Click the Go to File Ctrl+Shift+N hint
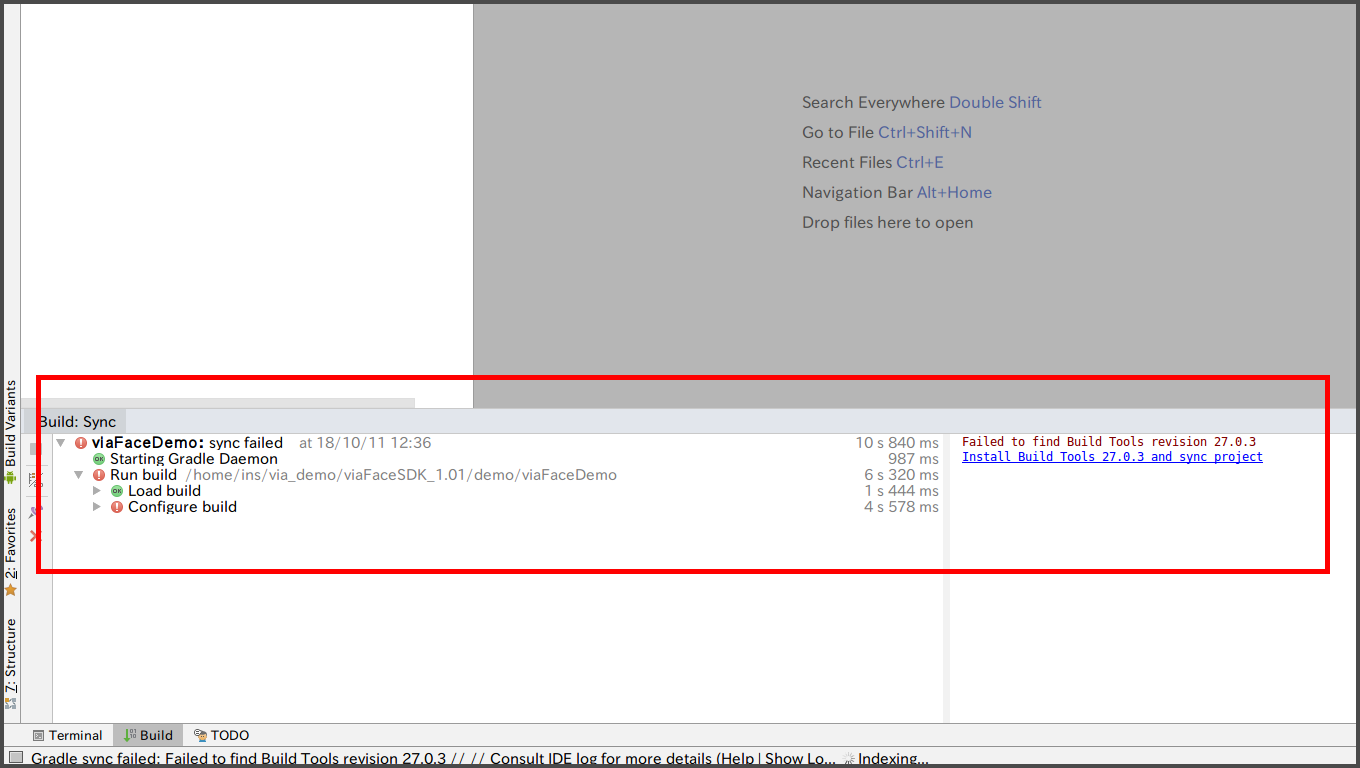The width and height of the screenshot is (1360, 768). 887,132
